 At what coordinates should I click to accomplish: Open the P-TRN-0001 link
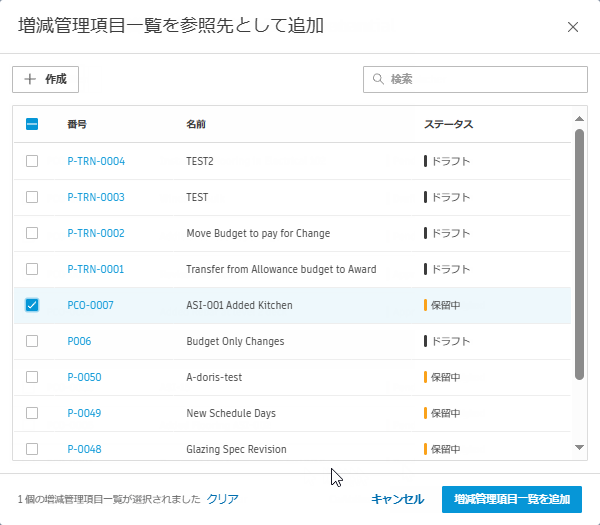point(96,269)
